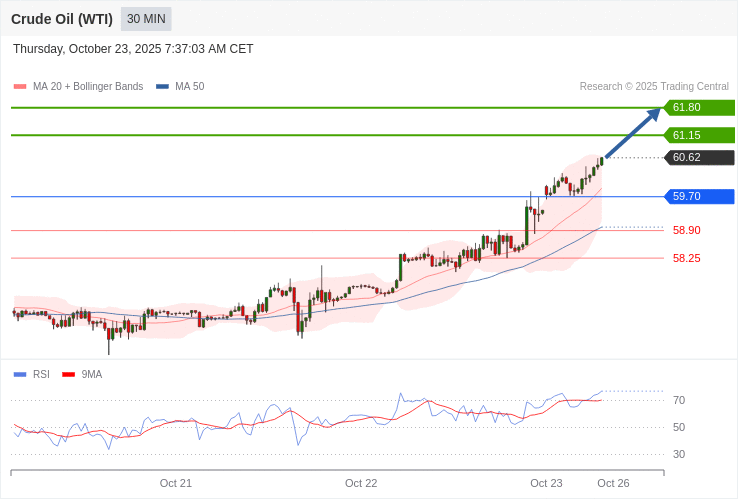Click the 30 MIN timeframe badge

[x=146, y=19]
